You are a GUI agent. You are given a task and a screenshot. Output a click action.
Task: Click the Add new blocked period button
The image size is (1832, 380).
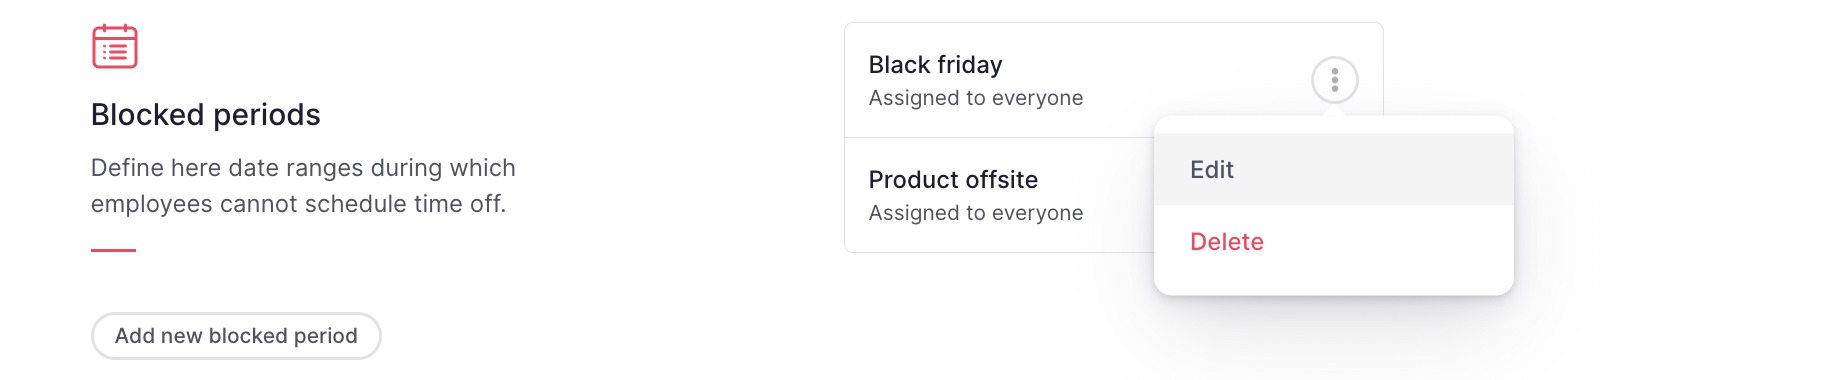236,336
